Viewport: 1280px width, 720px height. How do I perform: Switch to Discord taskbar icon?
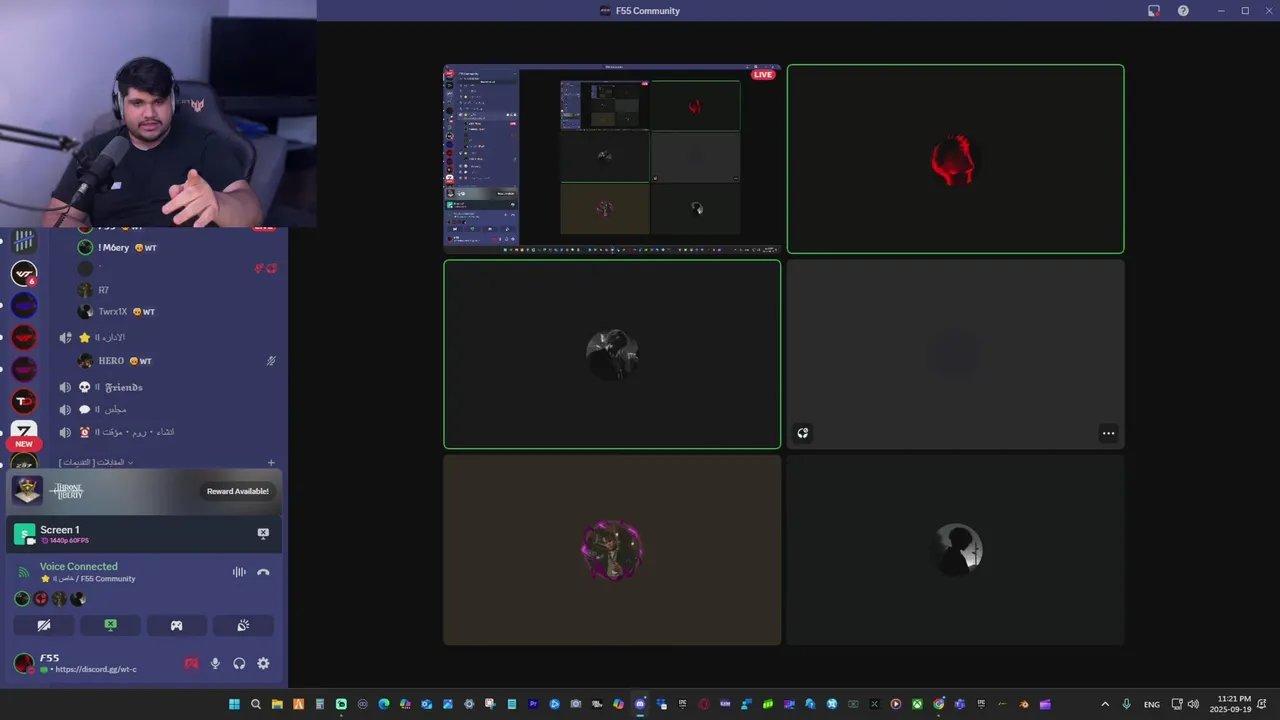pyautogui.click(x=640, y=704)
